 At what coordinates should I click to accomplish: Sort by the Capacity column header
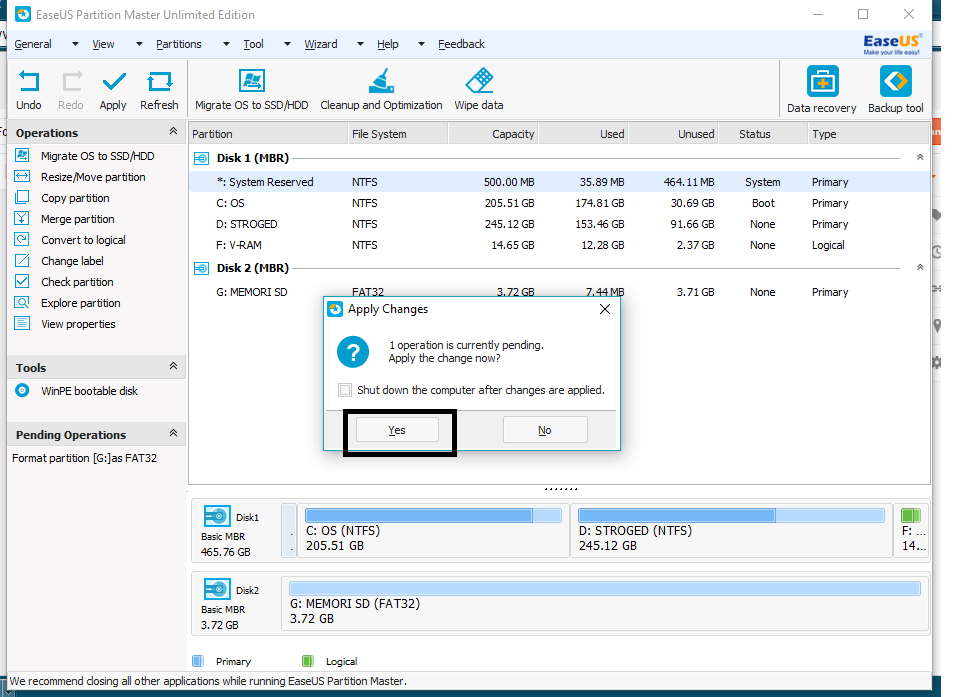point(493,134)
